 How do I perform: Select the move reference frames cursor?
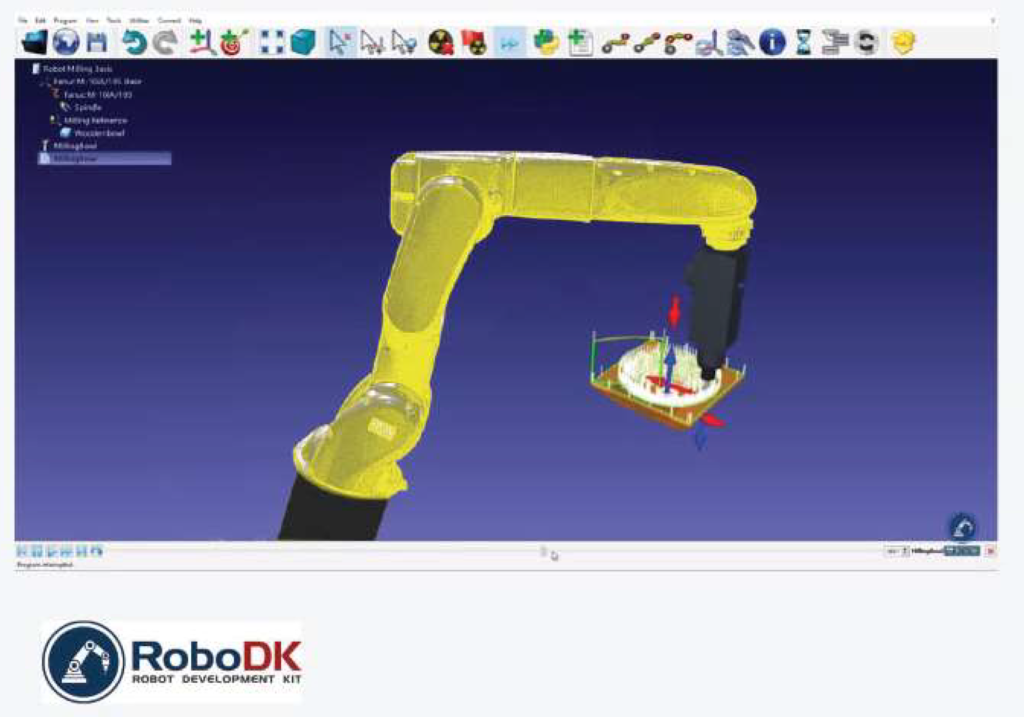pos(372,43)
